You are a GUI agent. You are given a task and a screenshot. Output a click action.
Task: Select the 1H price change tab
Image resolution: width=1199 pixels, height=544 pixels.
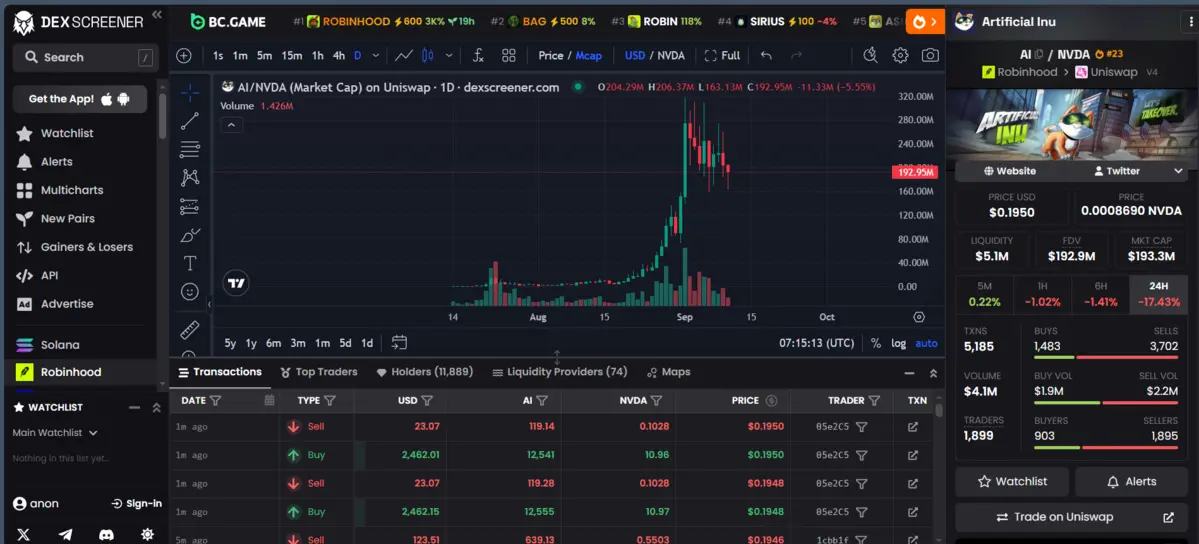1042,295
